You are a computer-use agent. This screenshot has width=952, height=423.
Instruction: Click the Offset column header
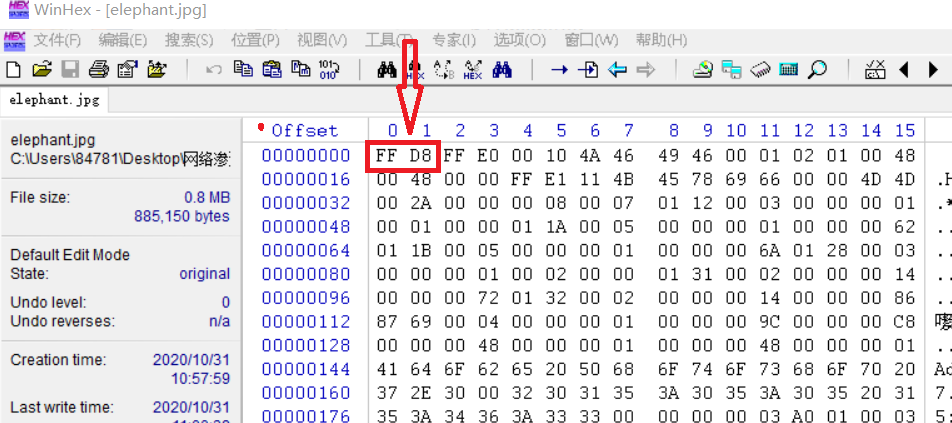[x=304, y=130]
